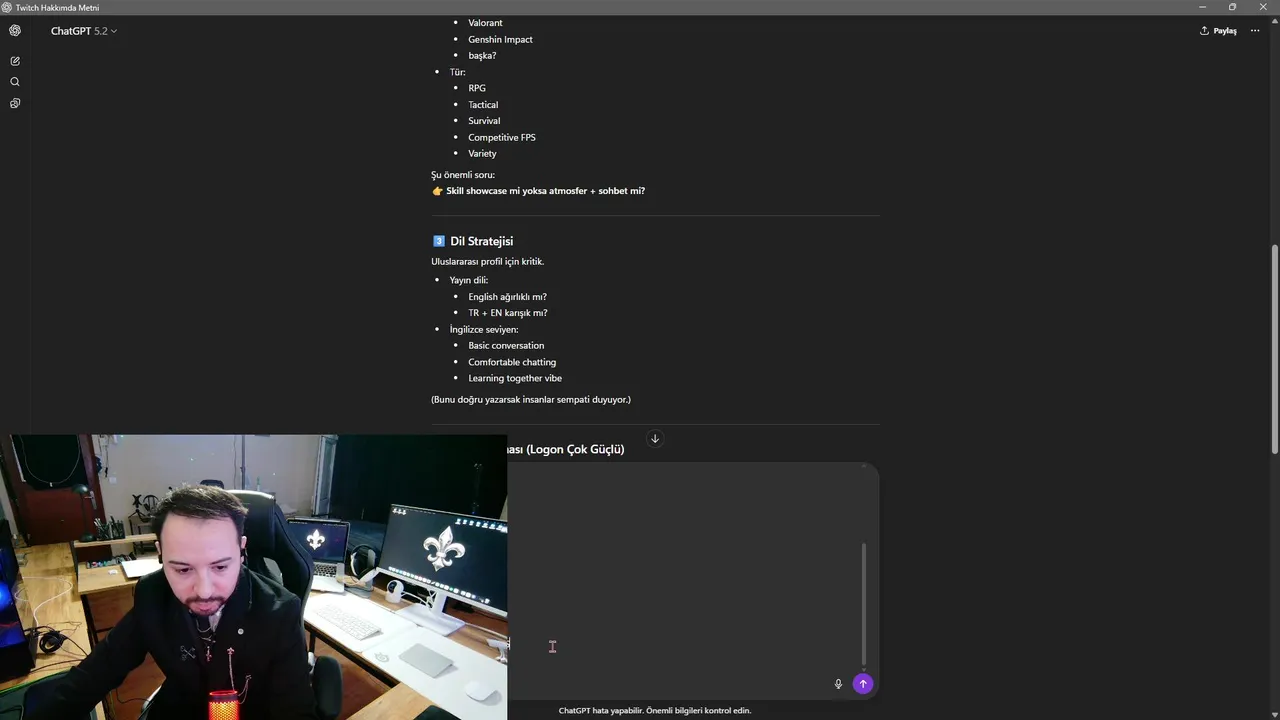The width and height of the screenshot is (1280, 720).
Task: Click the webcam overlay video feed
Action: click(253, 577)
